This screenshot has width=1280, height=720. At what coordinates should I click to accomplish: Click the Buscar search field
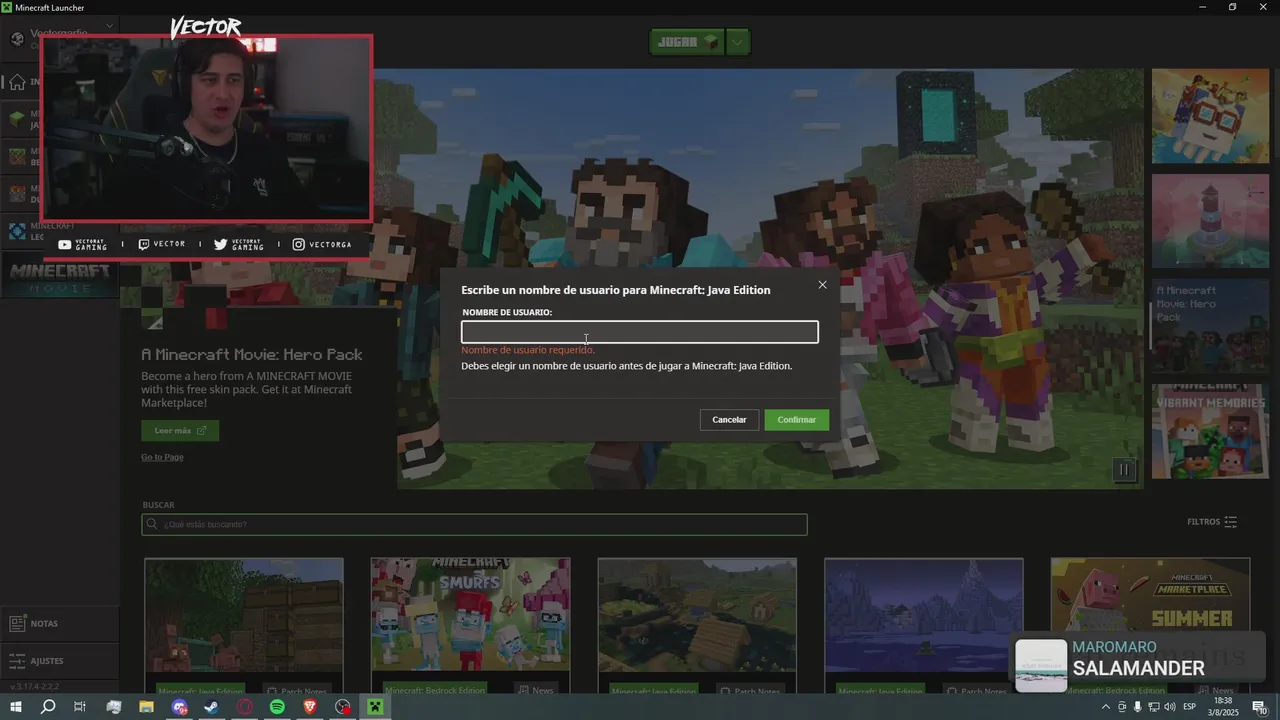tap(474, 524)
